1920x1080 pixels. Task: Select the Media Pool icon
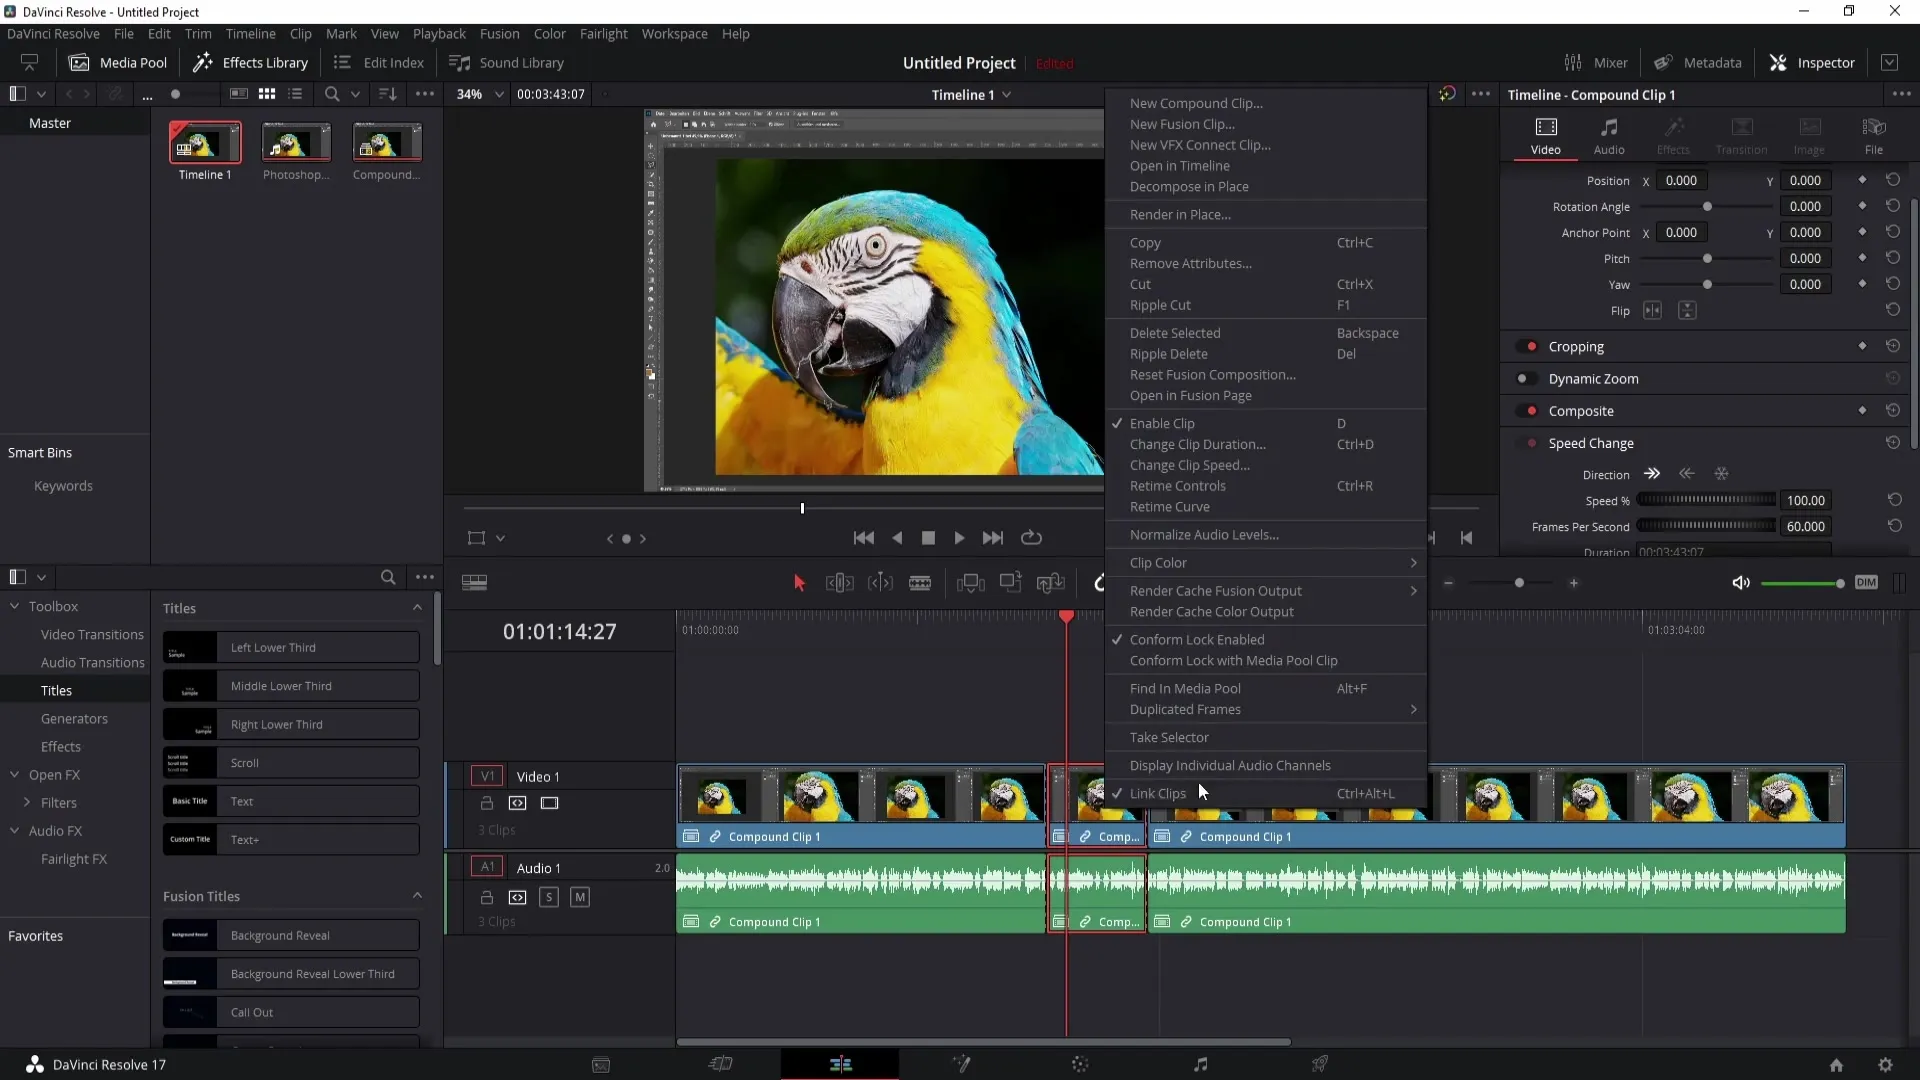[79, 62]
